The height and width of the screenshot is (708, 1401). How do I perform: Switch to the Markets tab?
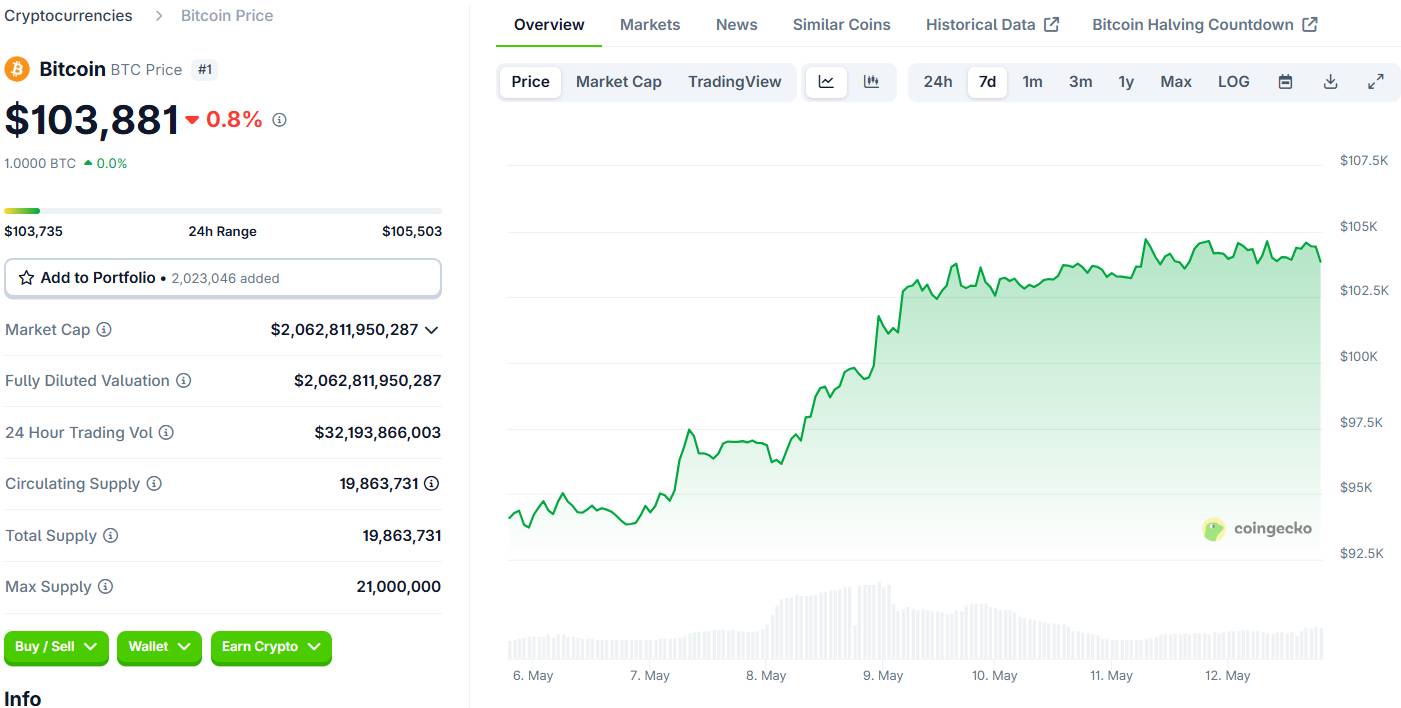pyautogui.click(x=650, y=24)
